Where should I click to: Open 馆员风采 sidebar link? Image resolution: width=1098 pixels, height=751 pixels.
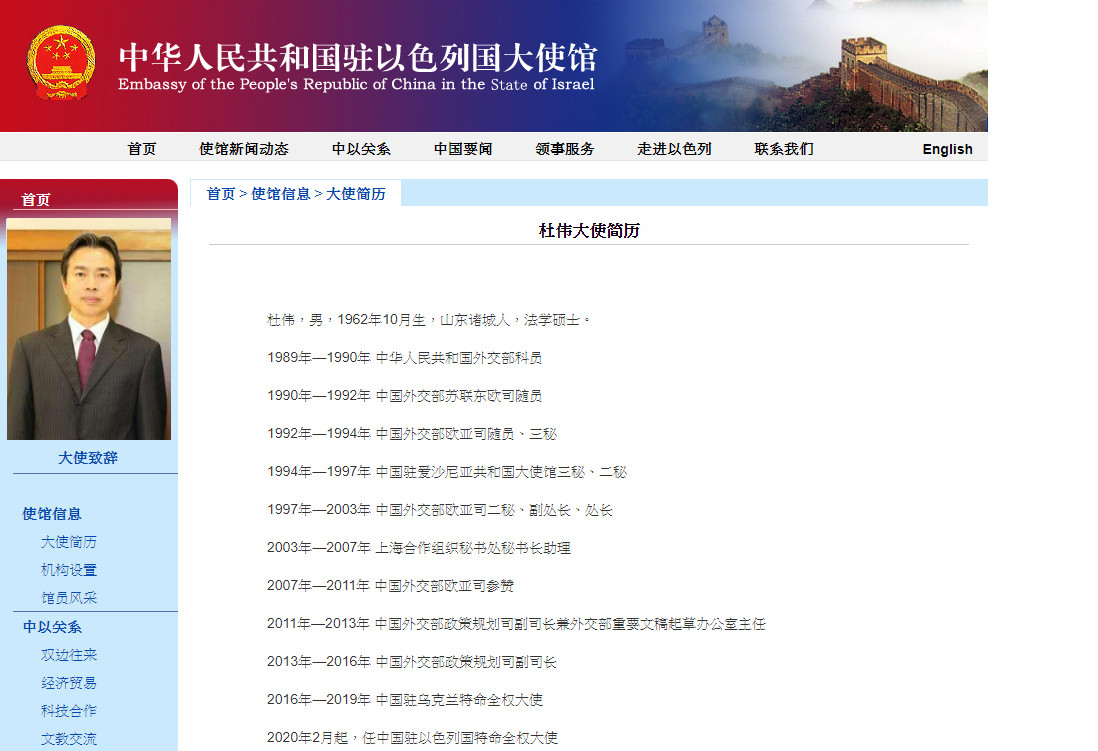pos(69,598)
